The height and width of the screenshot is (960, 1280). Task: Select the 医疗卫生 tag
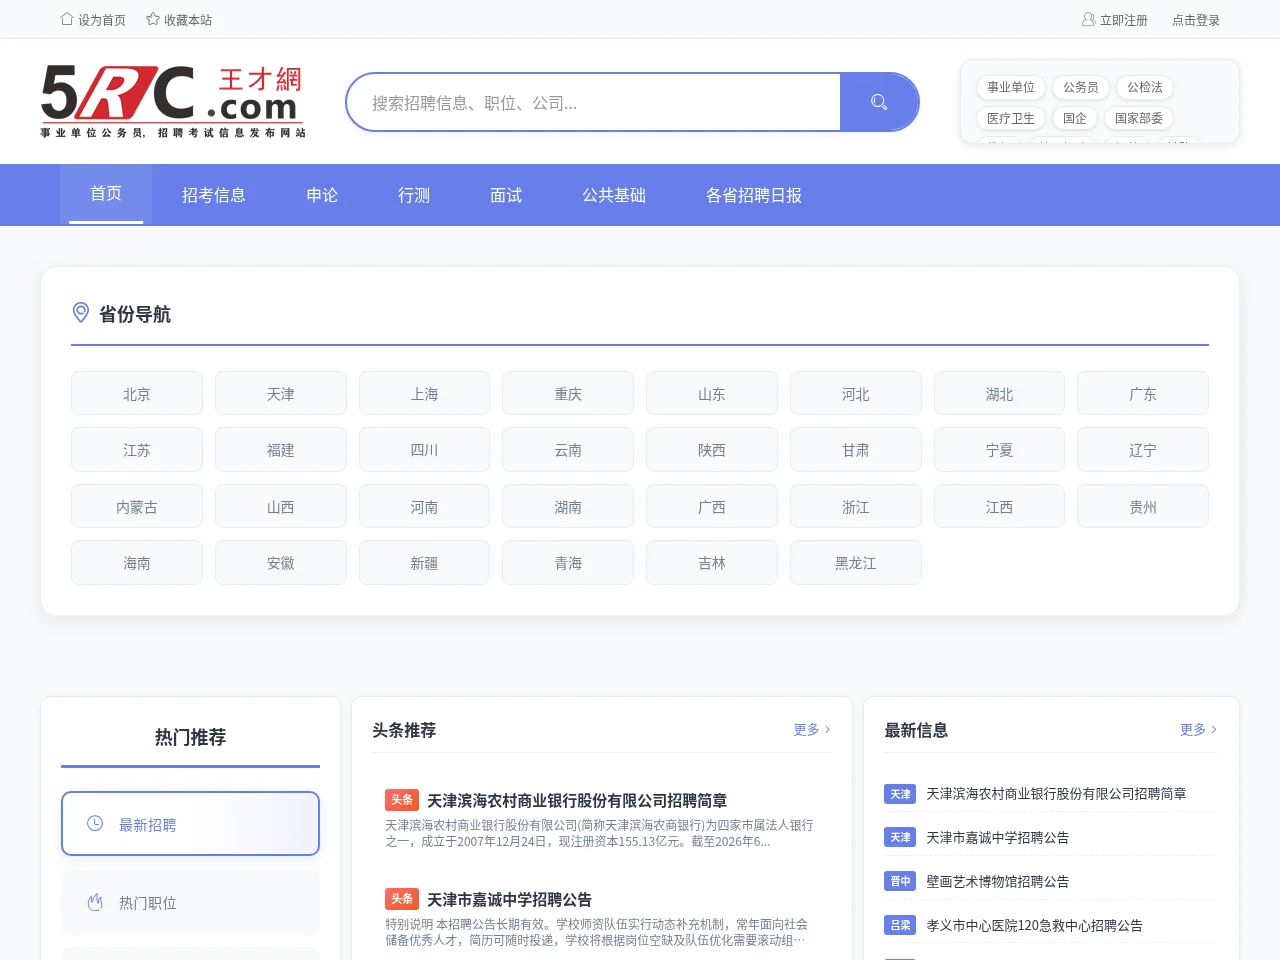point(1011,118)
